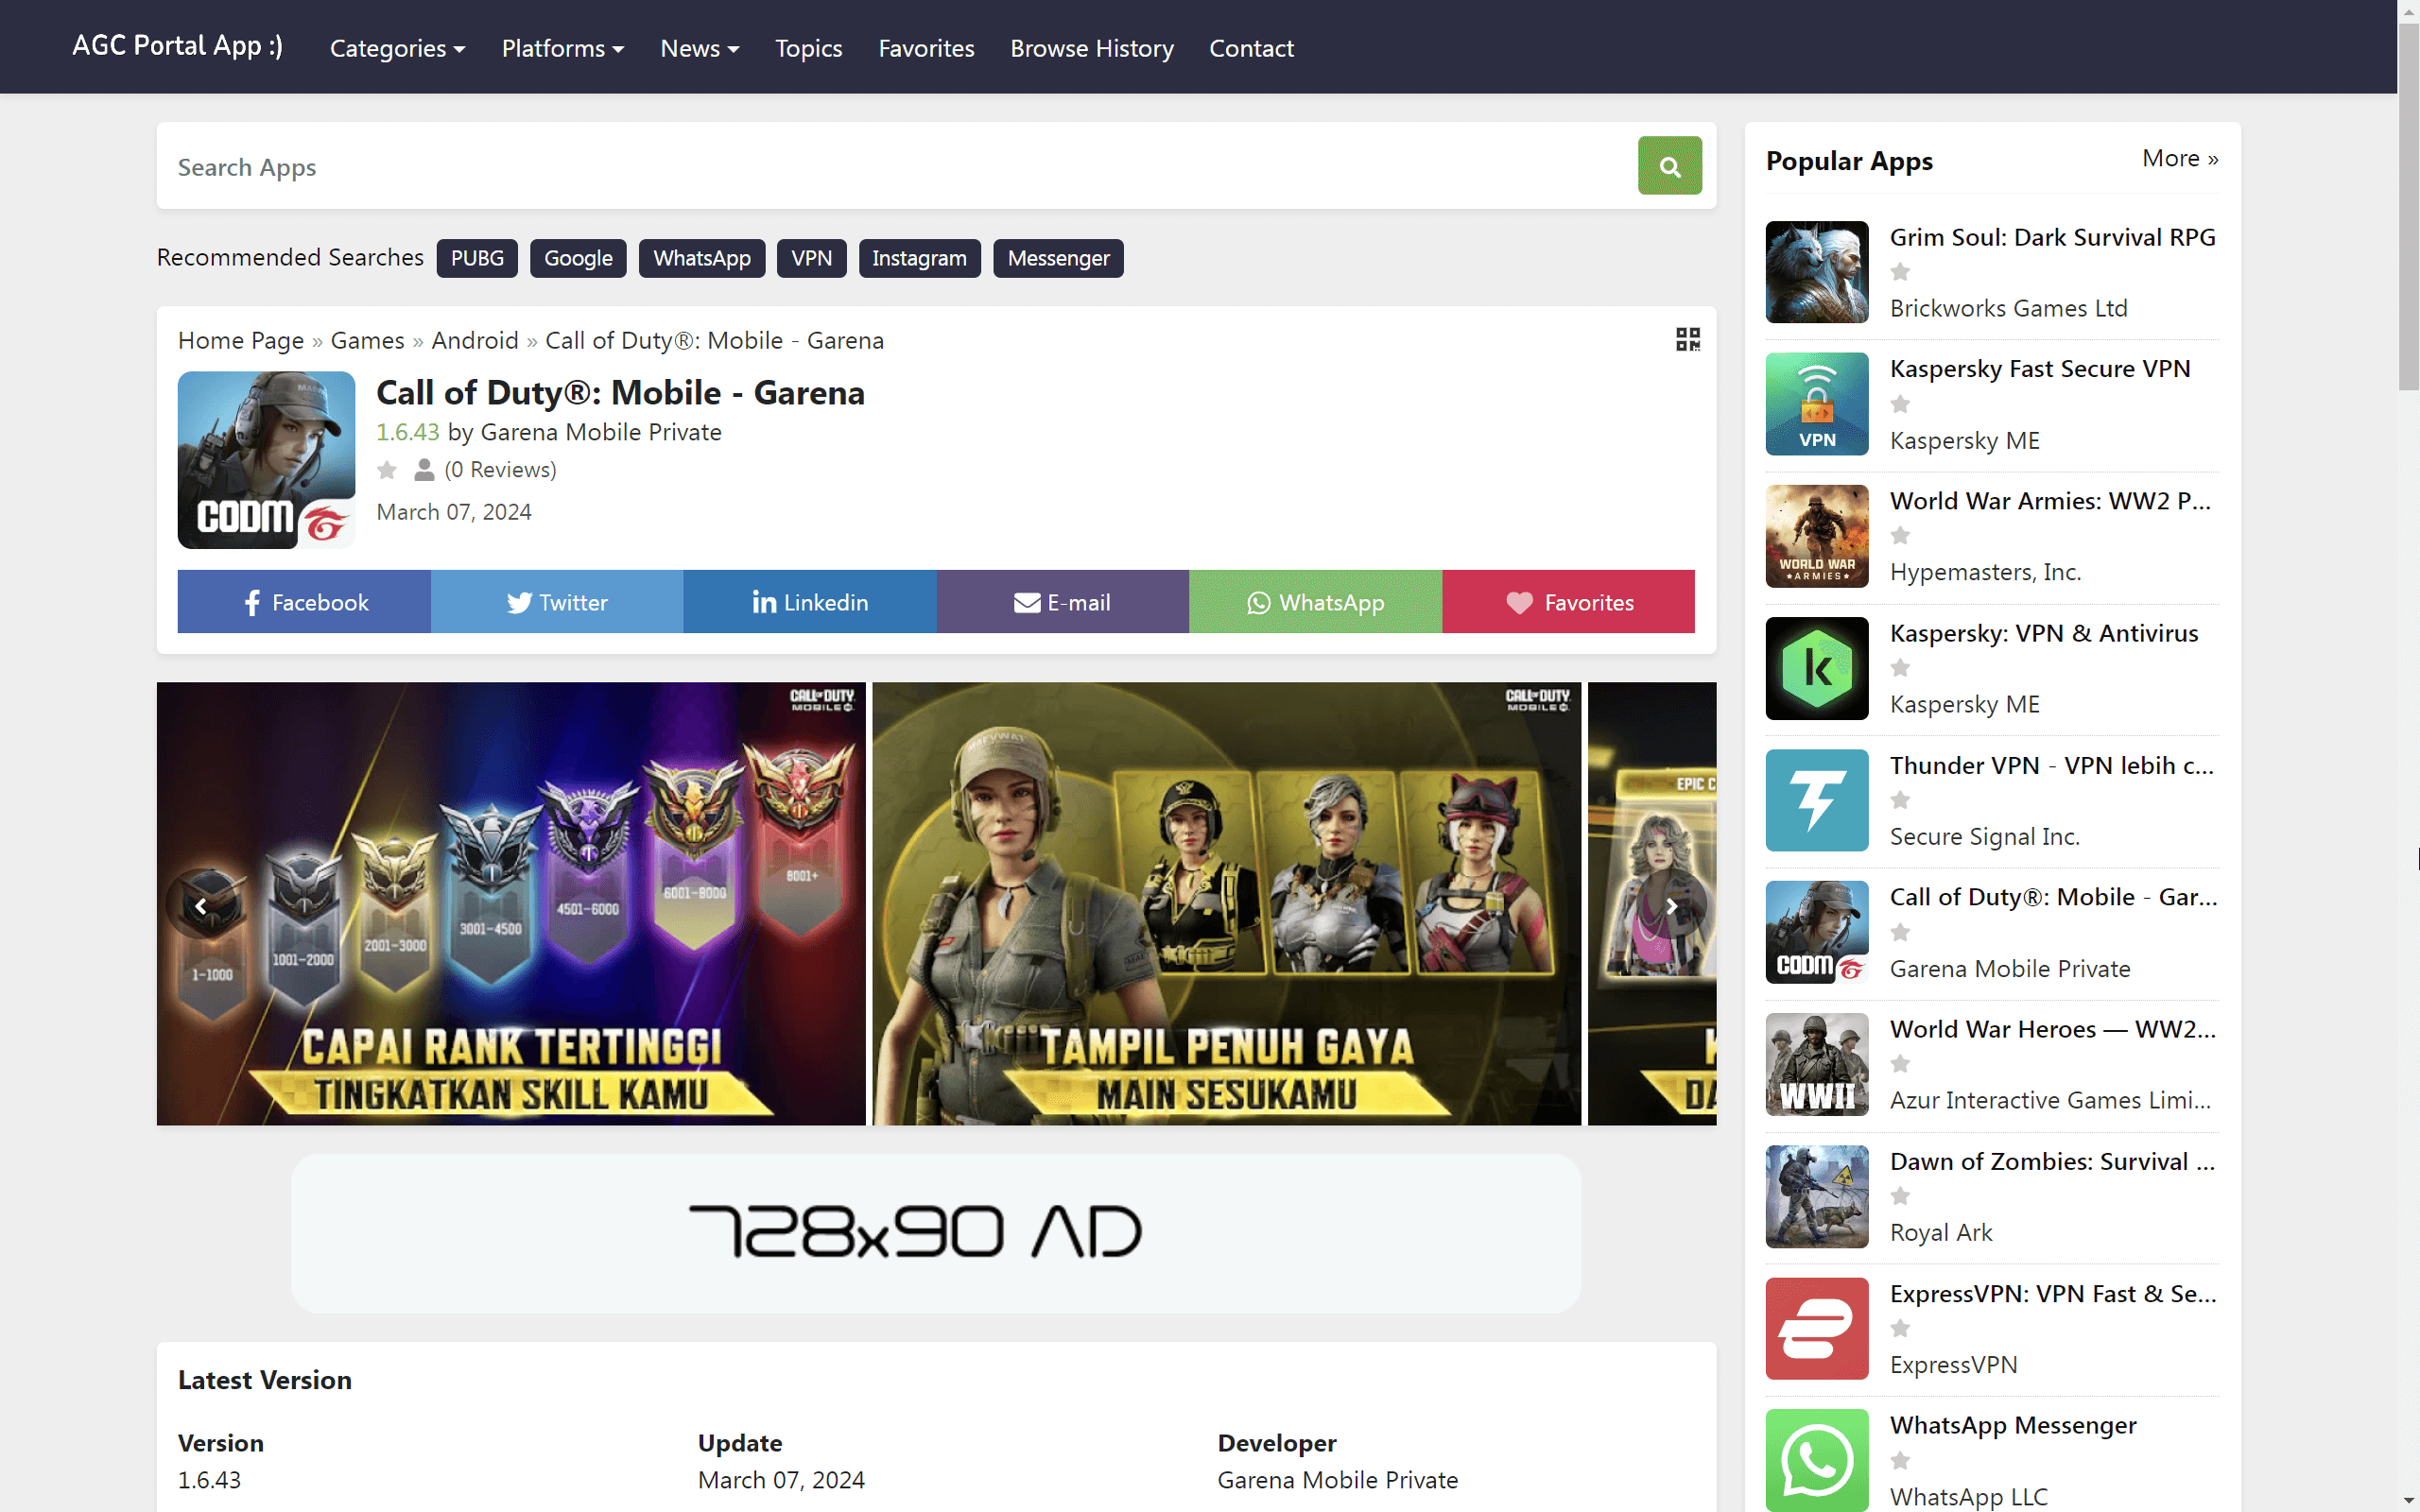Go to previous screenshot with left arrow
Screen dimensions: 2420x1512
click(201, 906)
